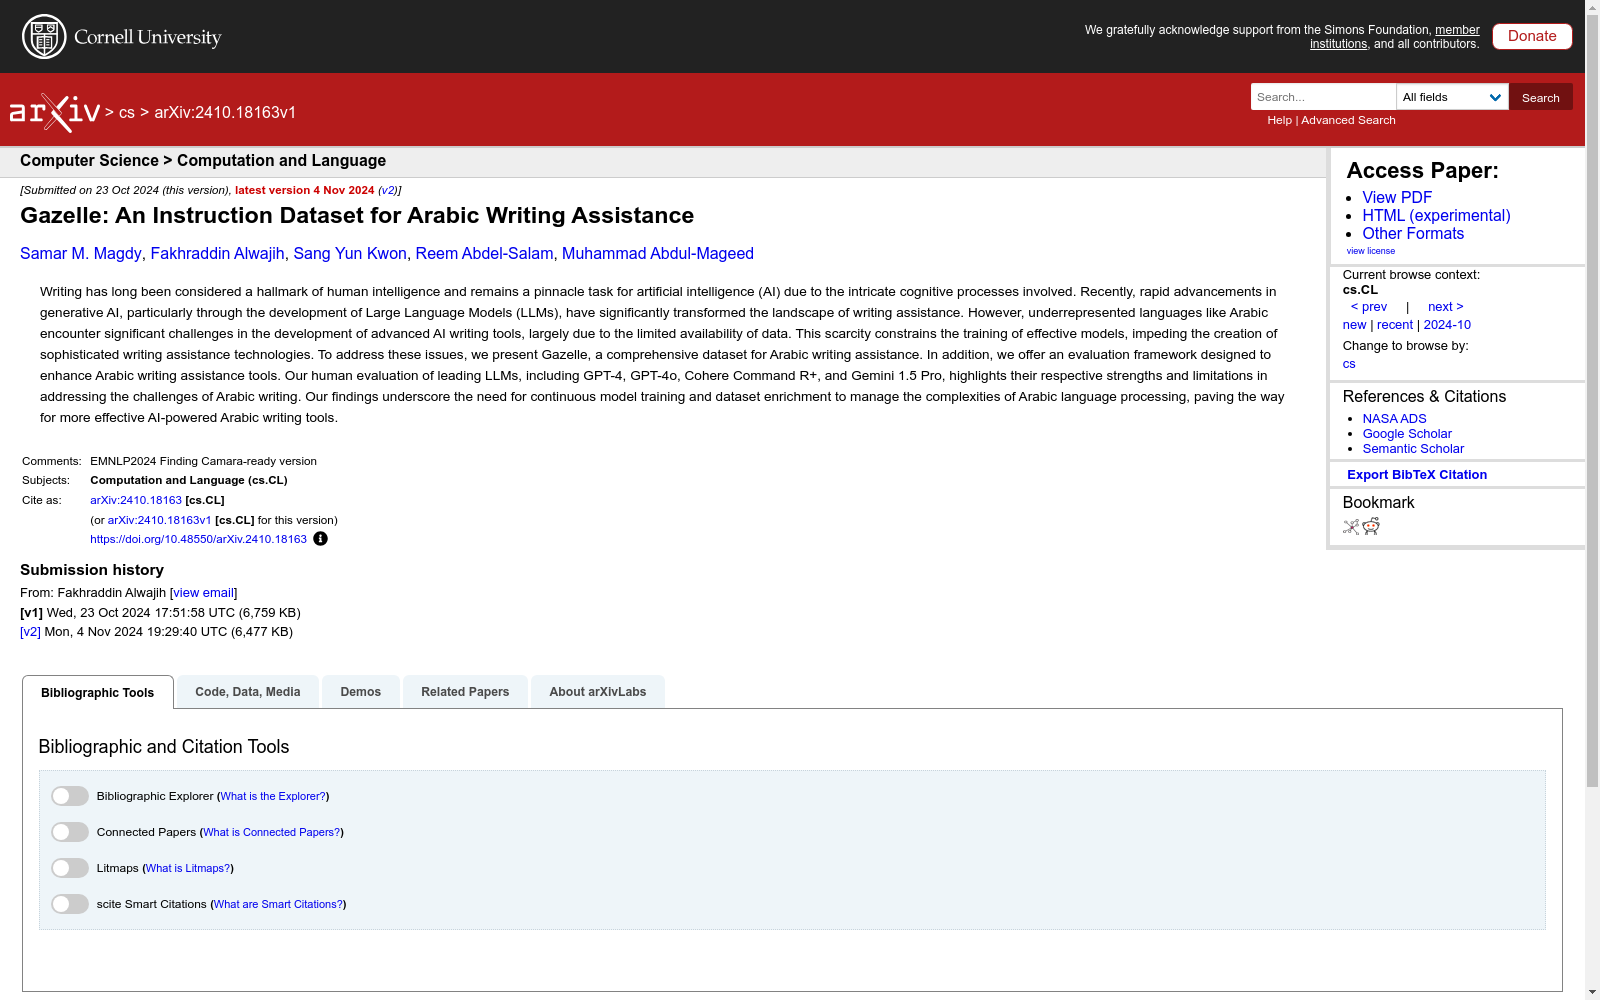Viewport: 1600px width, 1000px height.
Task: Open Other Formats link
Action: (x=1413, y=234)
